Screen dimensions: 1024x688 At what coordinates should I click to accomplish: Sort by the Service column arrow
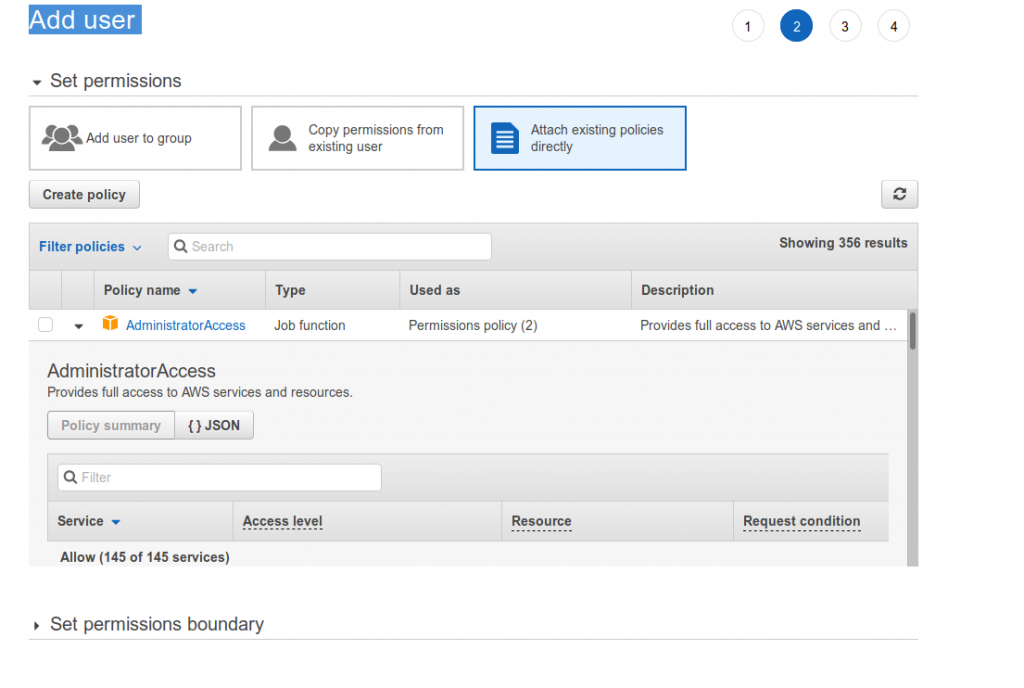point(116,522)
